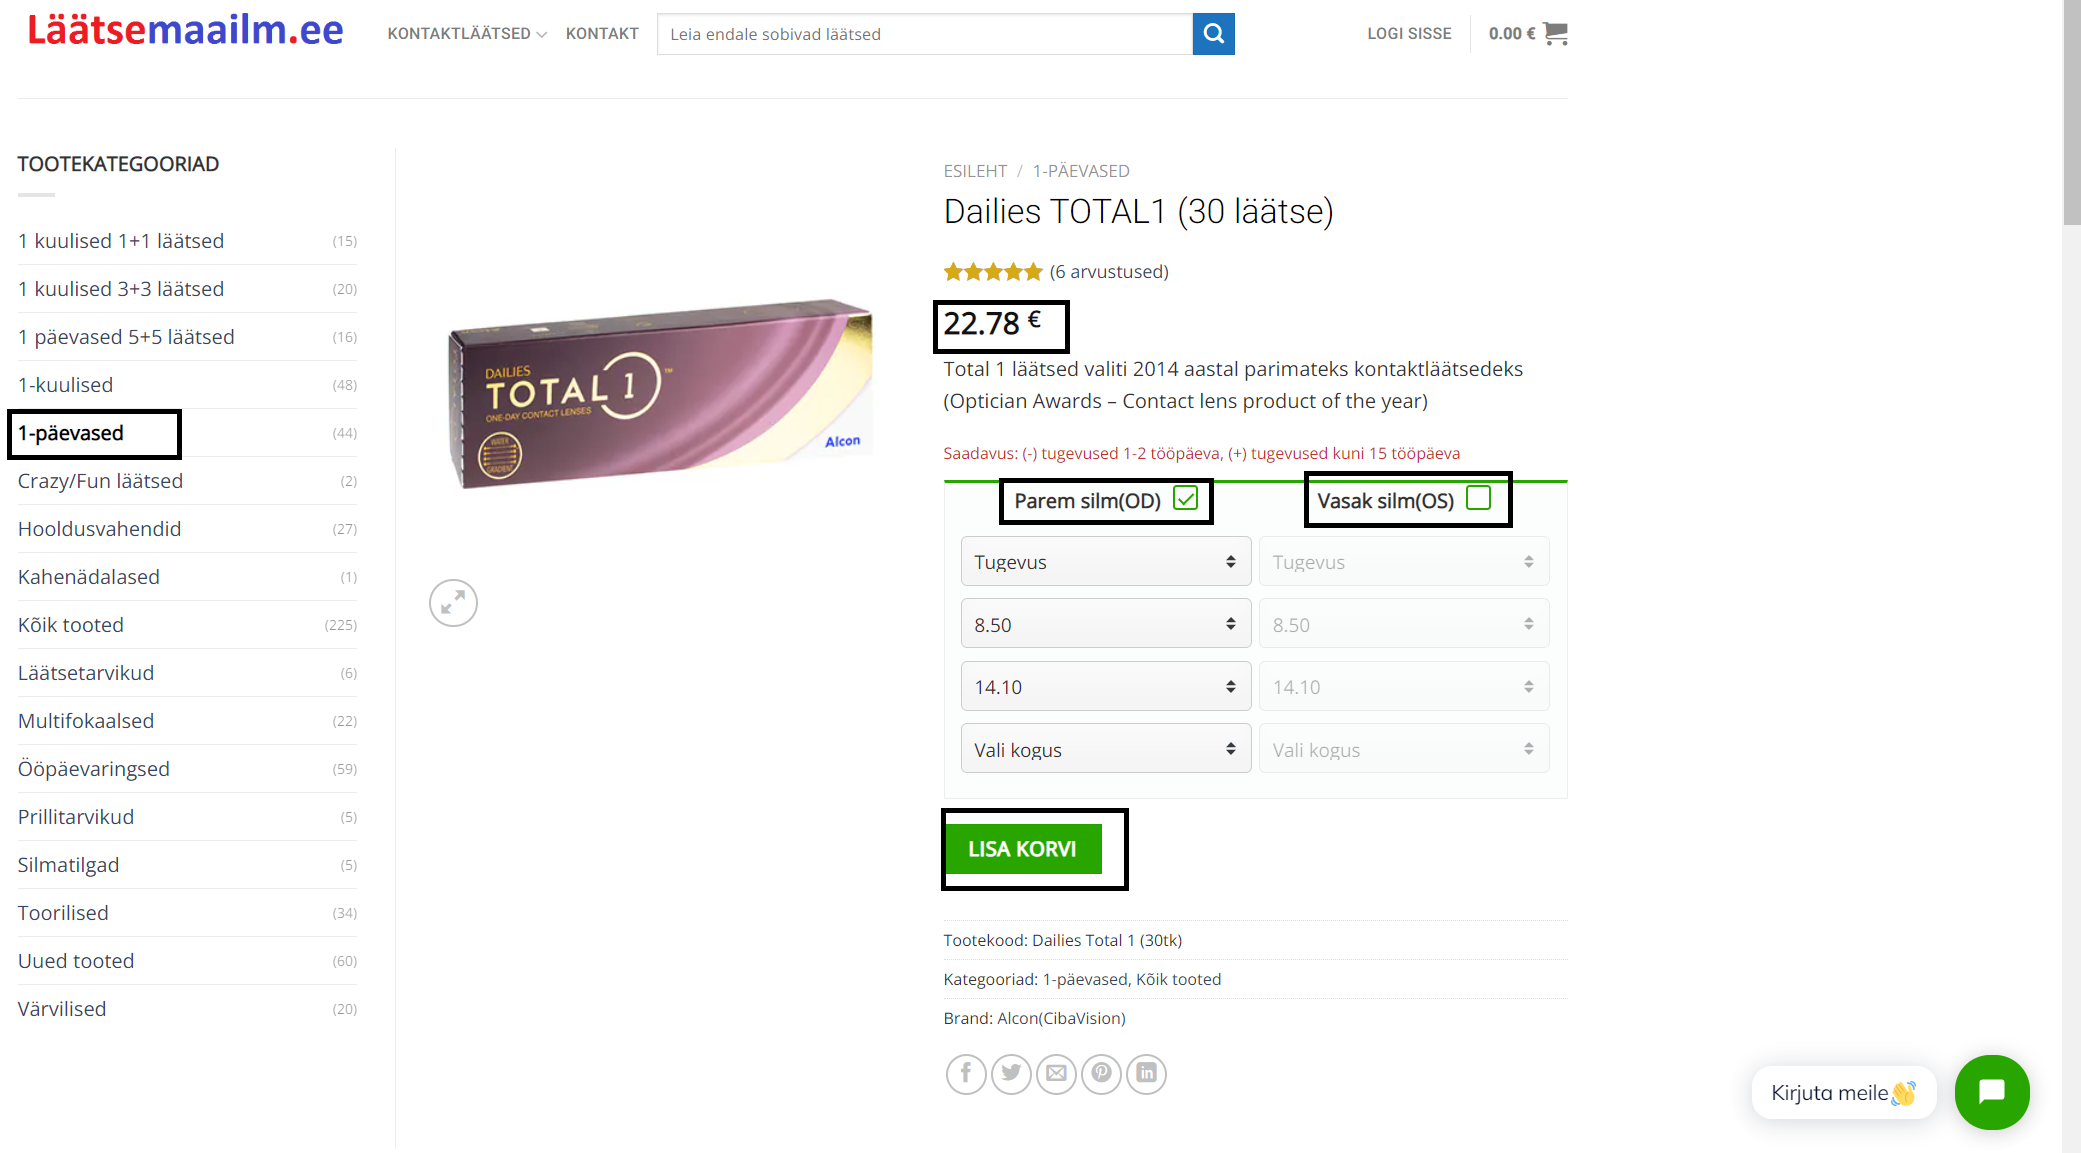Click the five-star rating stars
Image resolution: width=2081 pixels, height=1153 pixels.
point(993,272)
